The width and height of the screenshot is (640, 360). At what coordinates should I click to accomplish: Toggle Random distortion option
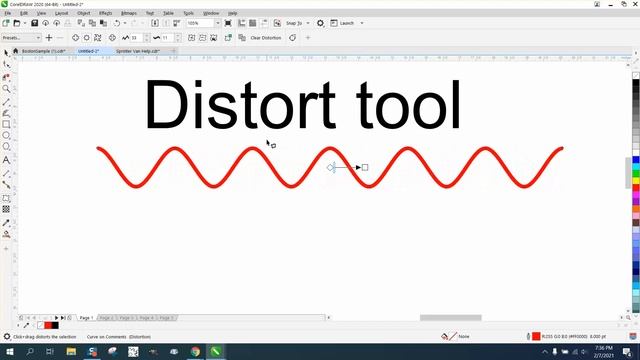(x=191, y=38)
